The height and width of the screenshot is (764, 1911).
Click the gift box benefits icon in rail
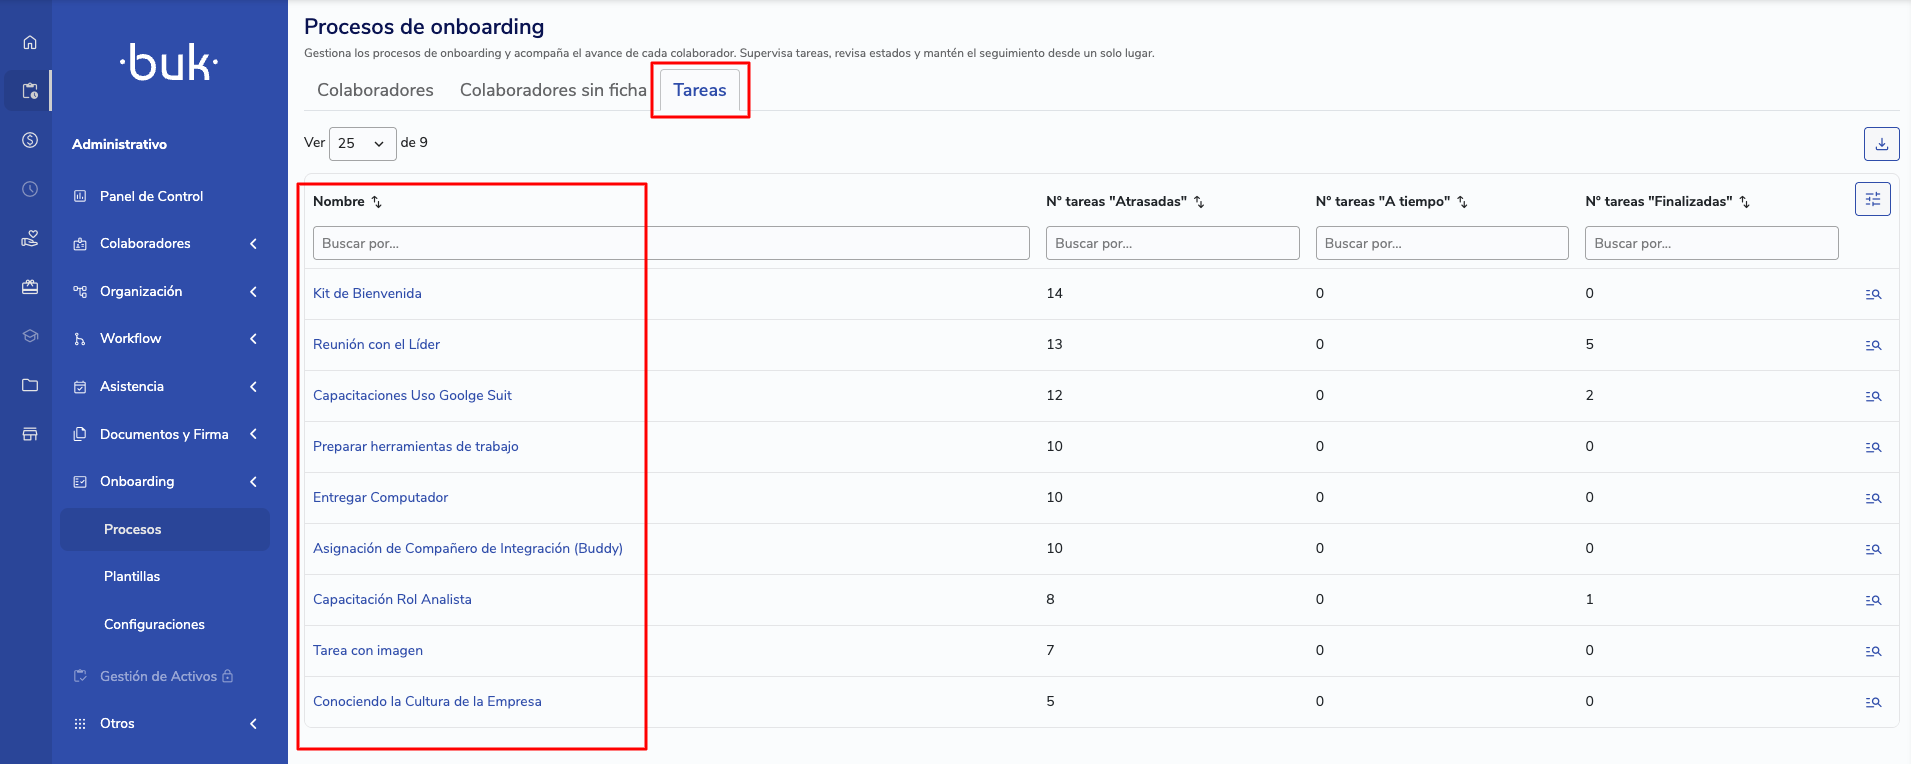(30, 287)
